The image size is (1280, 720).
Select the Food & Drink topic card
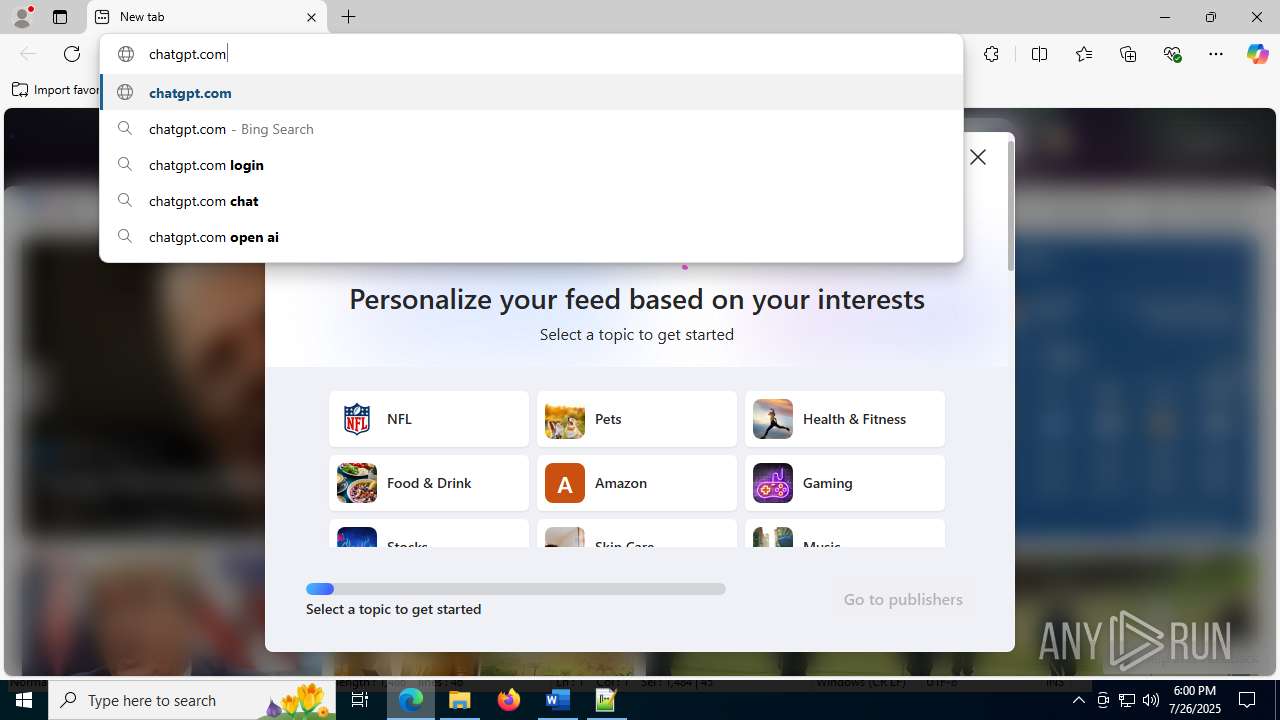coord(429,483)
